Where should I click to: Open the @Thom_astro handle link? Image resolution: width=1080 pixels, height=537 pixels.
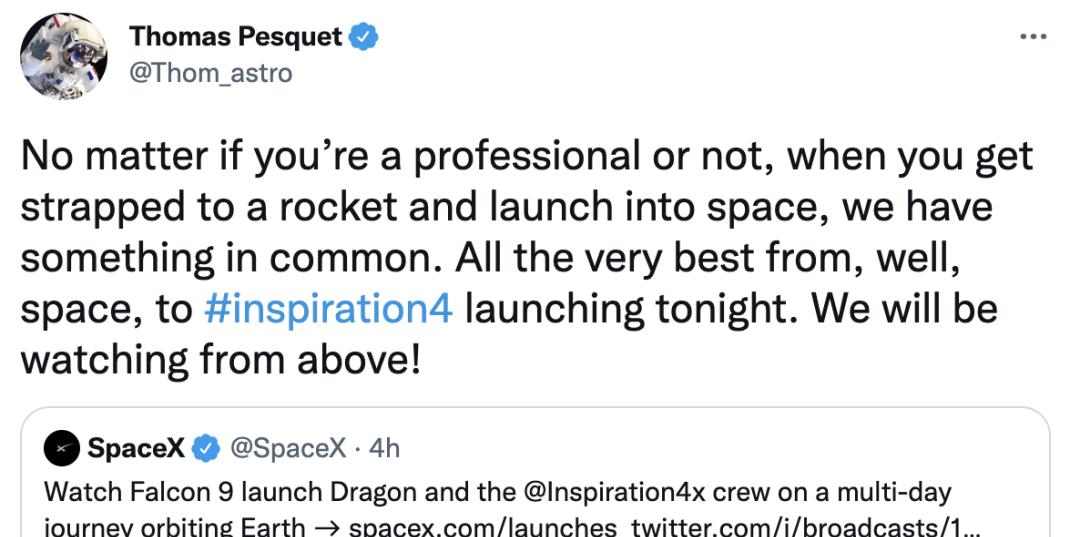click(x=210, y=73)
